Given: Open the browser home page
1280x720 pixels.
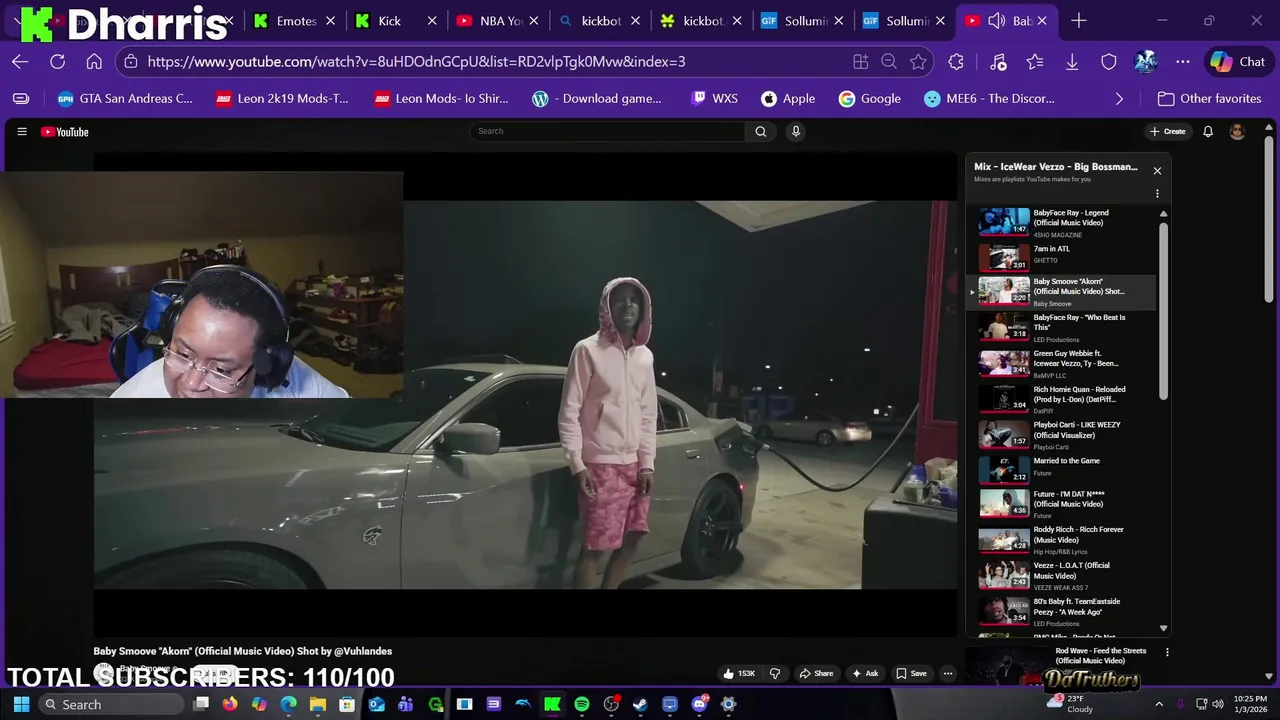Looking at the screenshot, I should click(x=94, y=62).
